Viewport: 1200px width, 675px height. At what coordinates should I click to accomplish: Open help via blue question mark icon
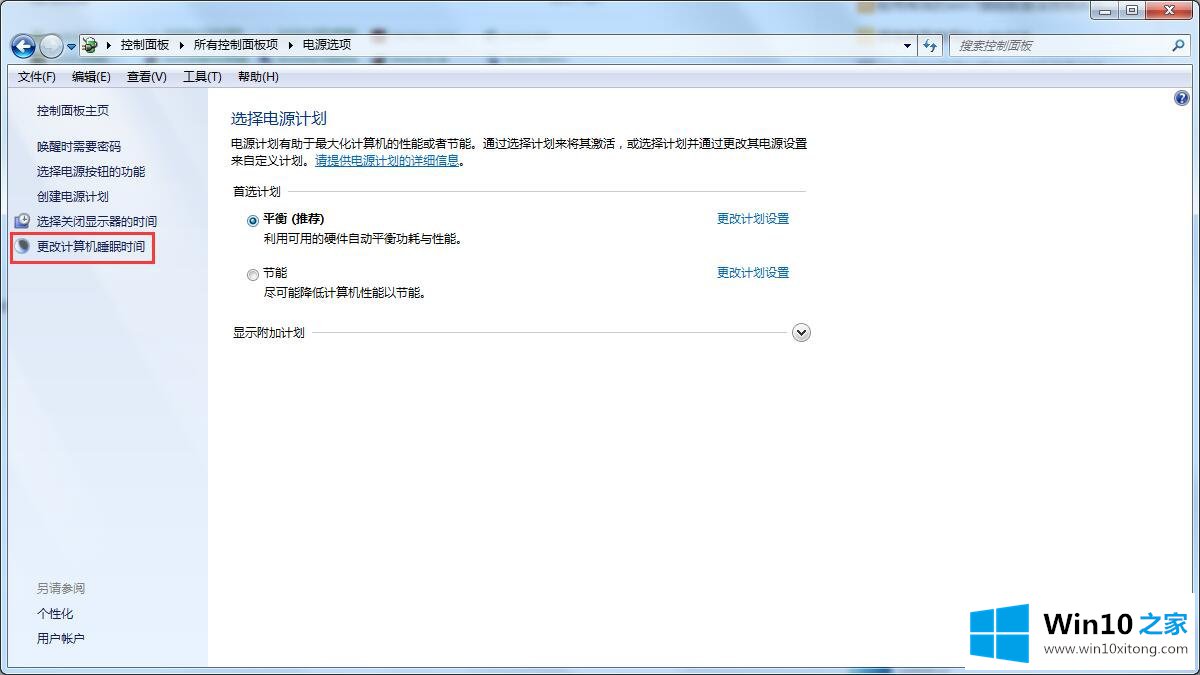pos(1181,98)
